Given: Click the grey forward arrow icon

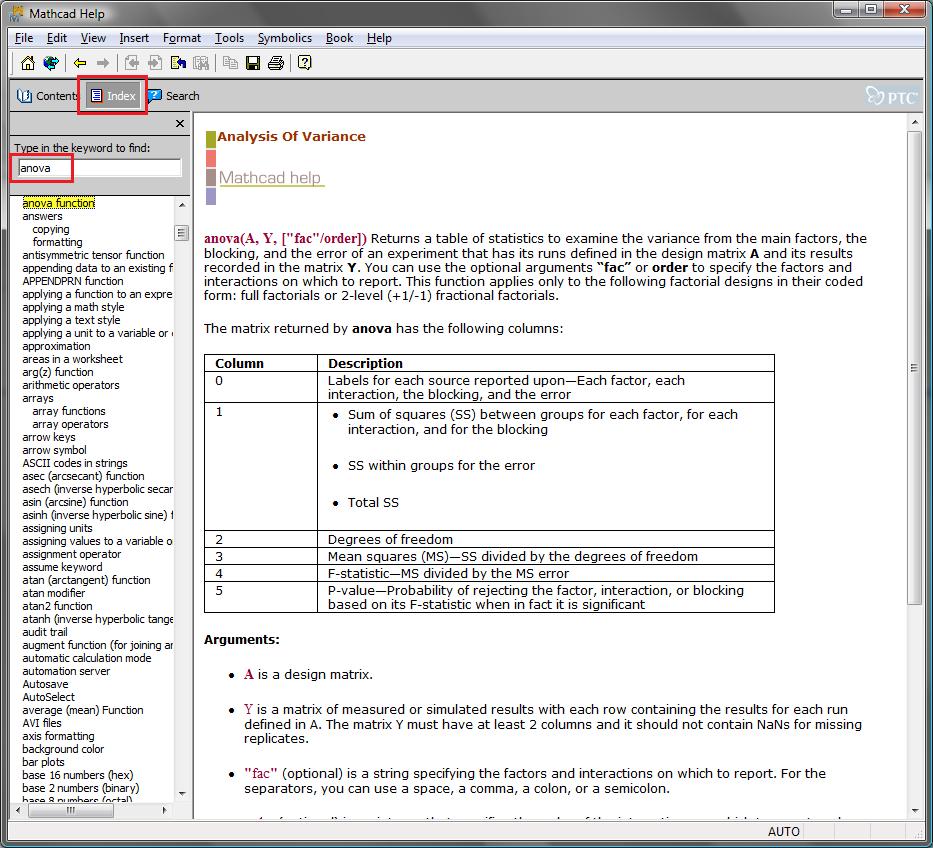Looking at the screenshot, I should (x=103, y=63).
